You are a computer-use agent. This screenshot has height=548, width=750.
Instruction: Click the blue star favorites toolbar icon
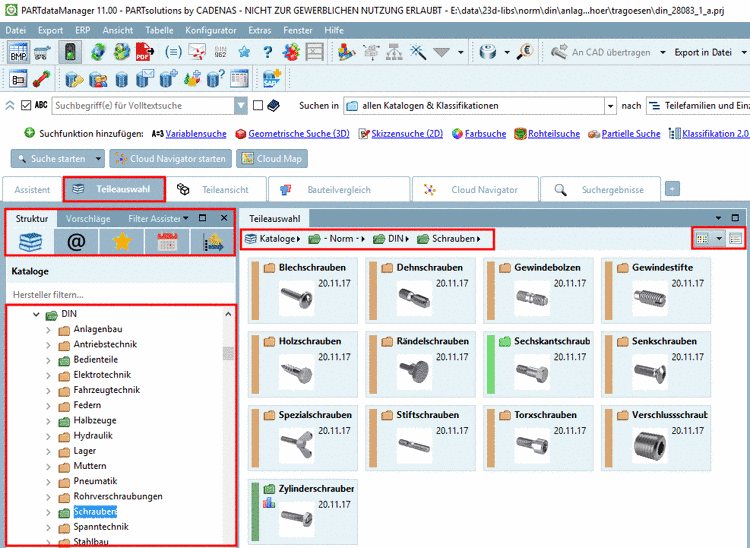pyautogui.click(x=244, y=52)
